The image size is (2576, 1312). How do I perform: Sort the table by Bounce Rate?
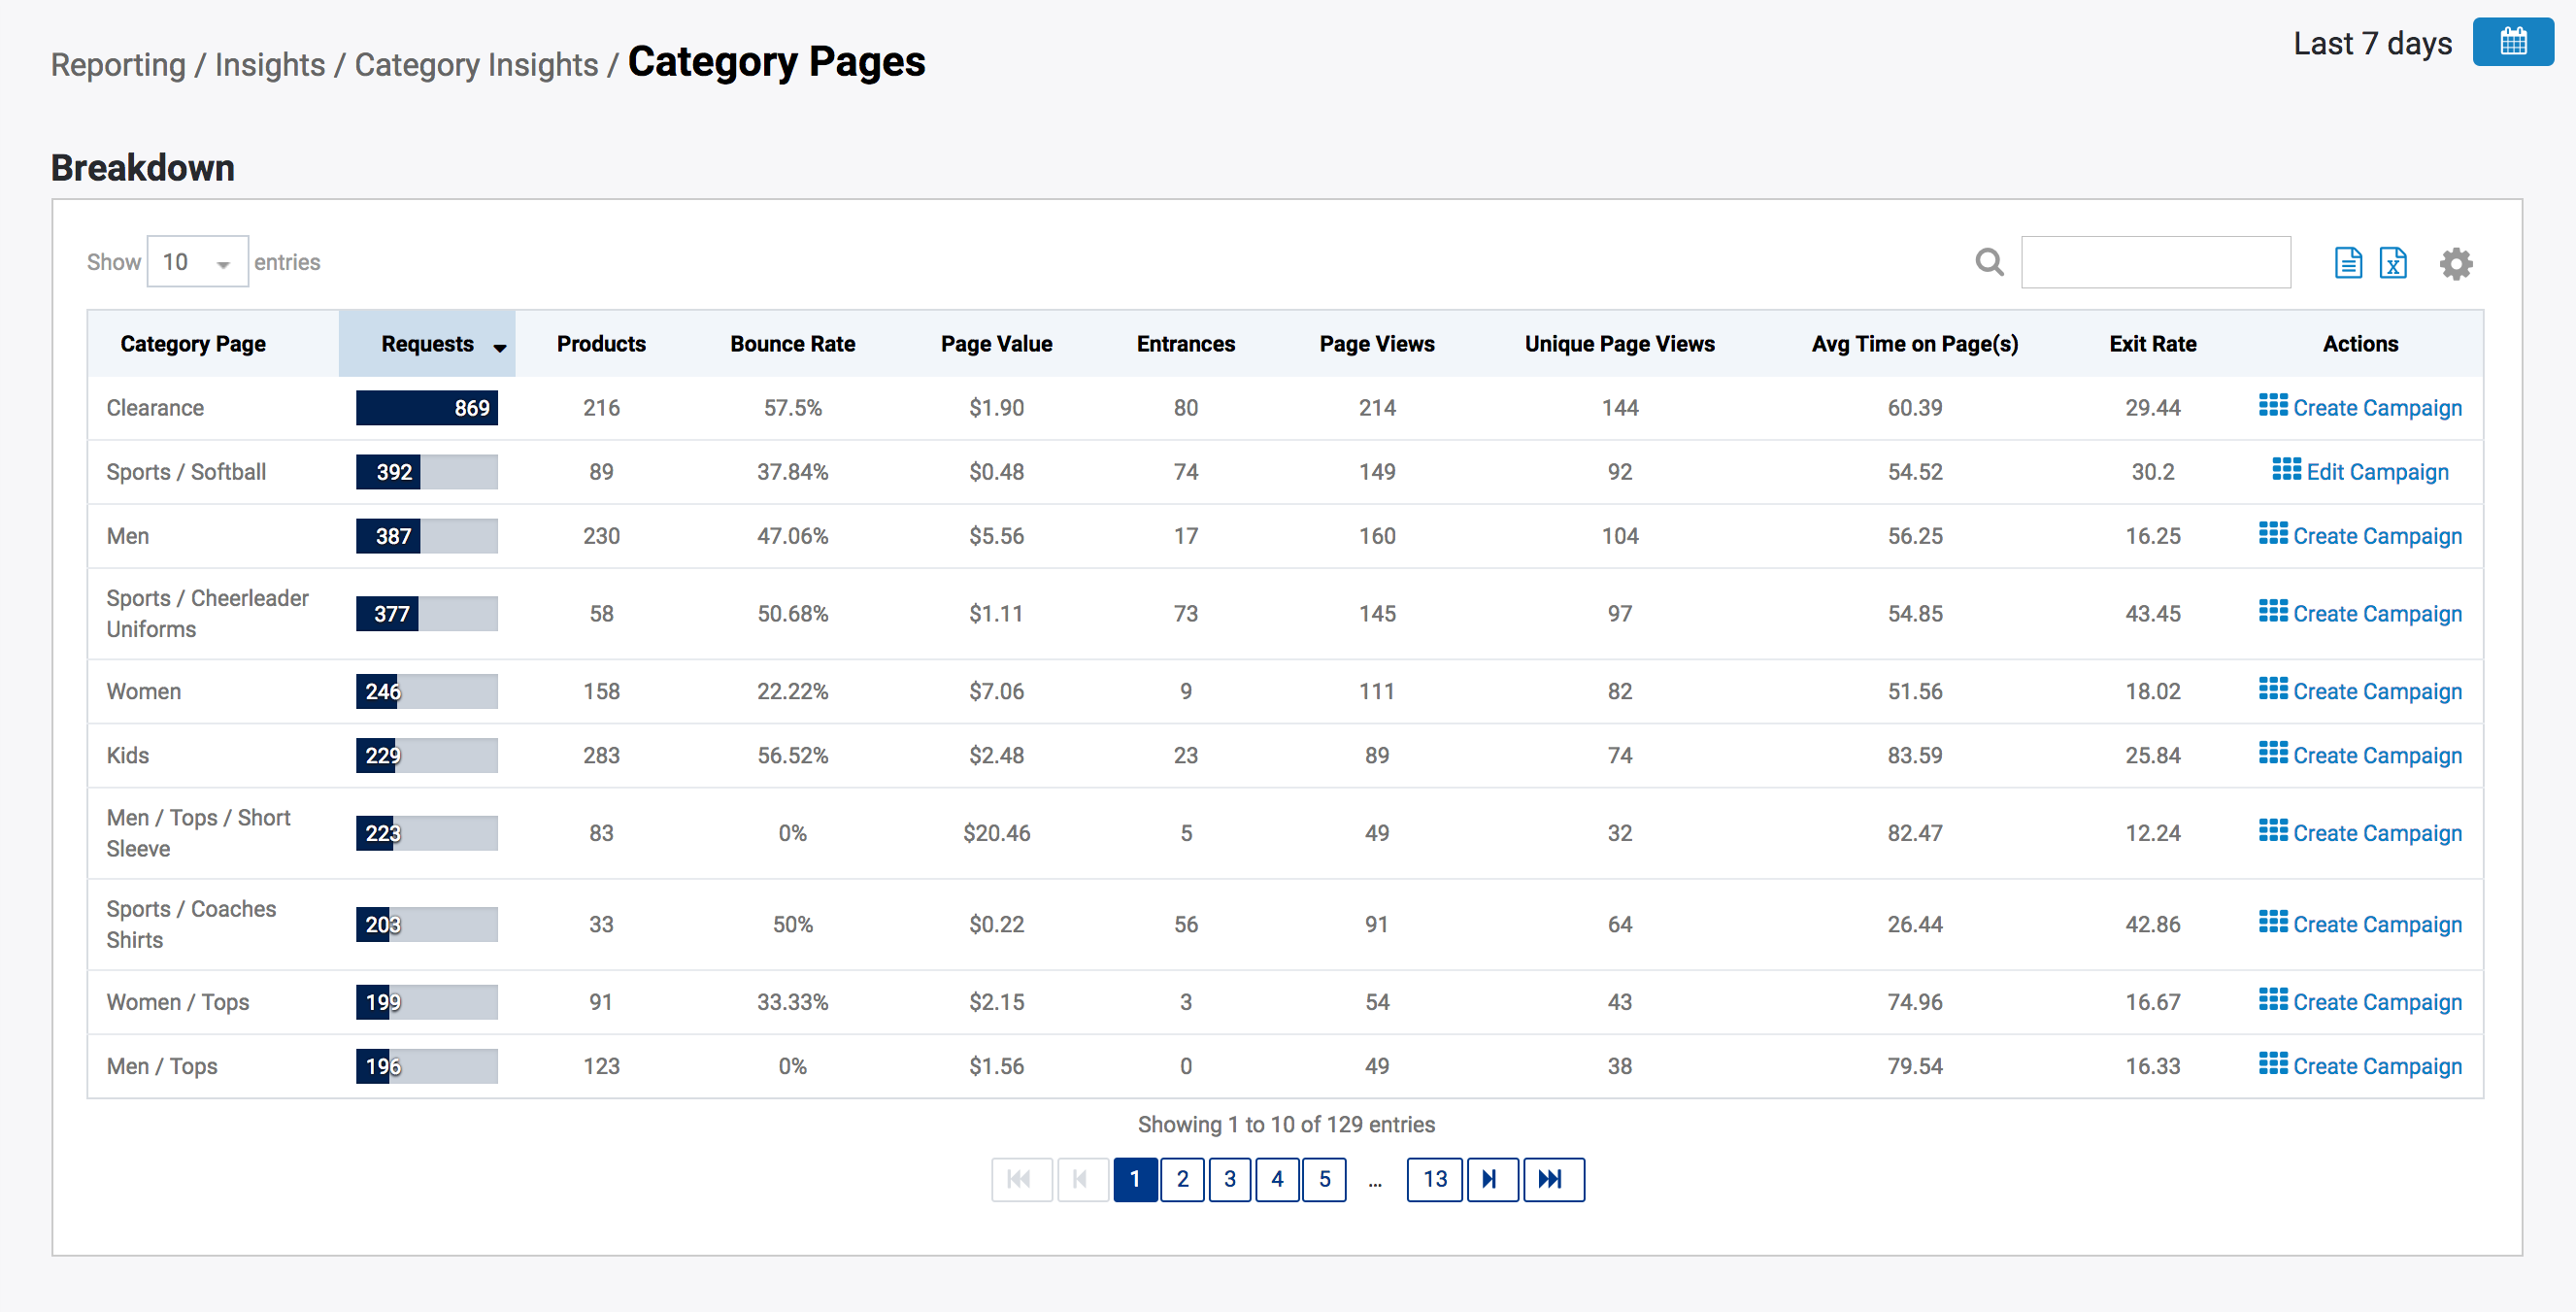point(792,343)
